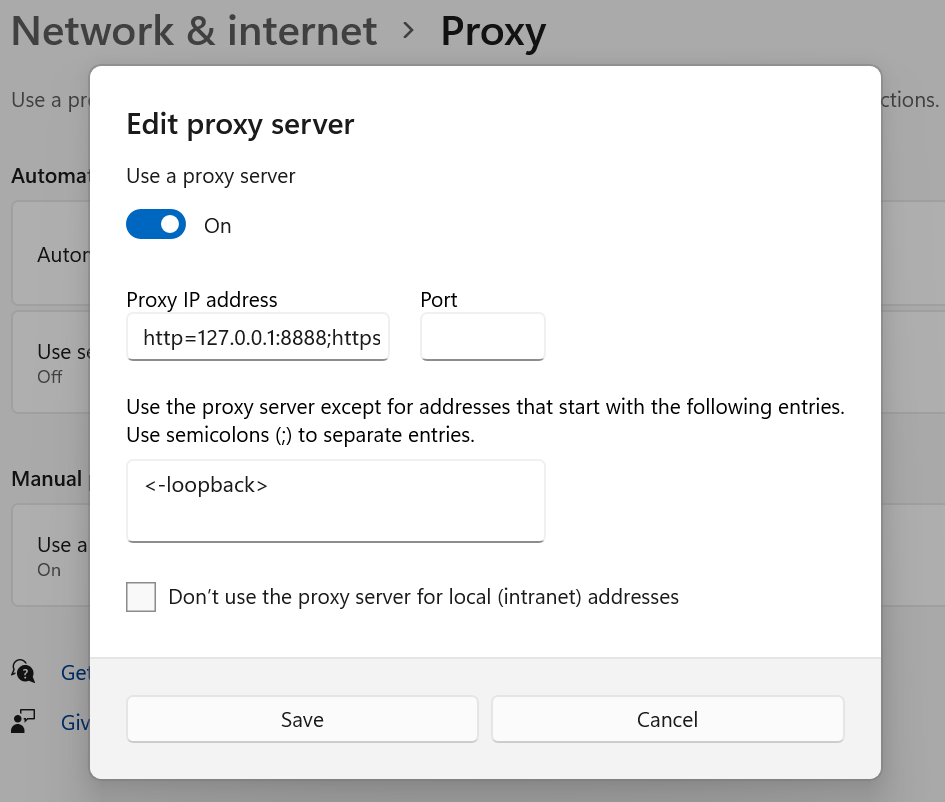This screenshot has height=802, width=945.
Task: Click the Proxy IP address field label
Action: click(x=202, y=299)
